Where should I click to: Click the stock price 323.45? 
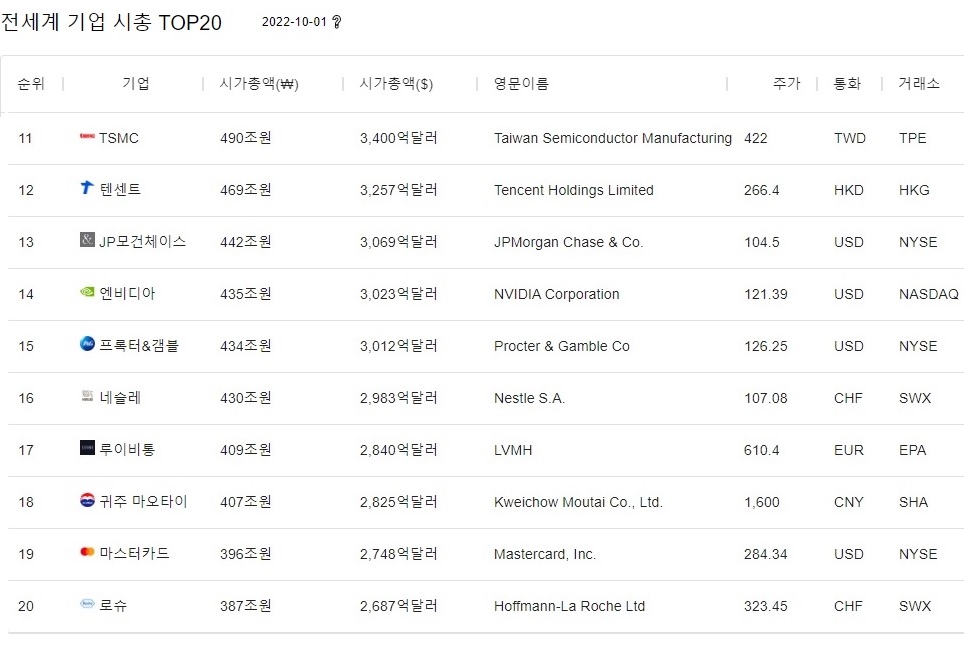click(765, 606)
